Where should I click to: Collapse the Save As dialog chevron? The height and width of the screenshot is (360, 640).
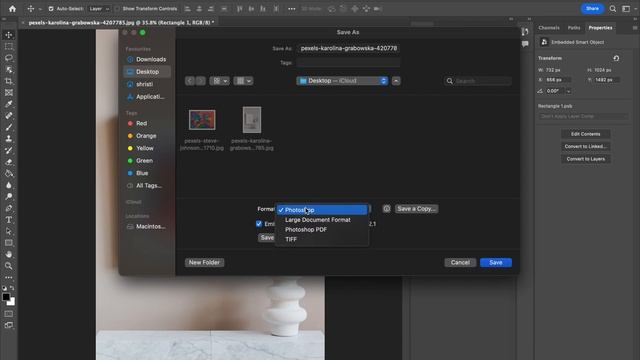pos(396,81)
